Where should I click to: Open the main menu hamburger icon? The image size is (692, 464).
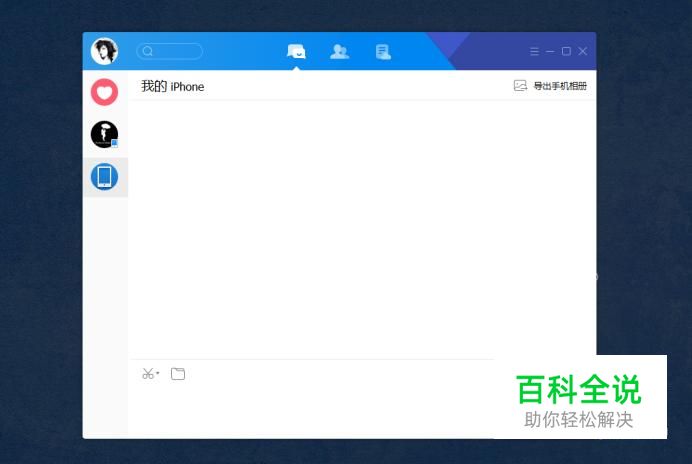click(534, 51)
